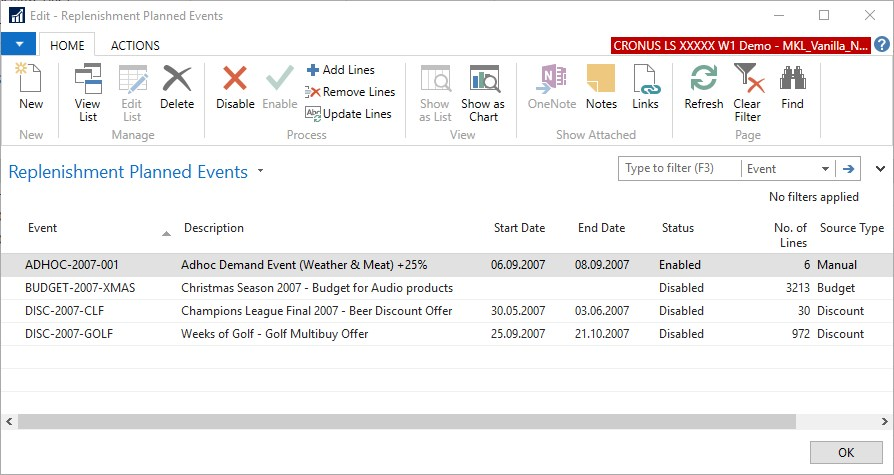Open the Event filter field dropdown
The image size is (894, 475).
tap(825, 169)
